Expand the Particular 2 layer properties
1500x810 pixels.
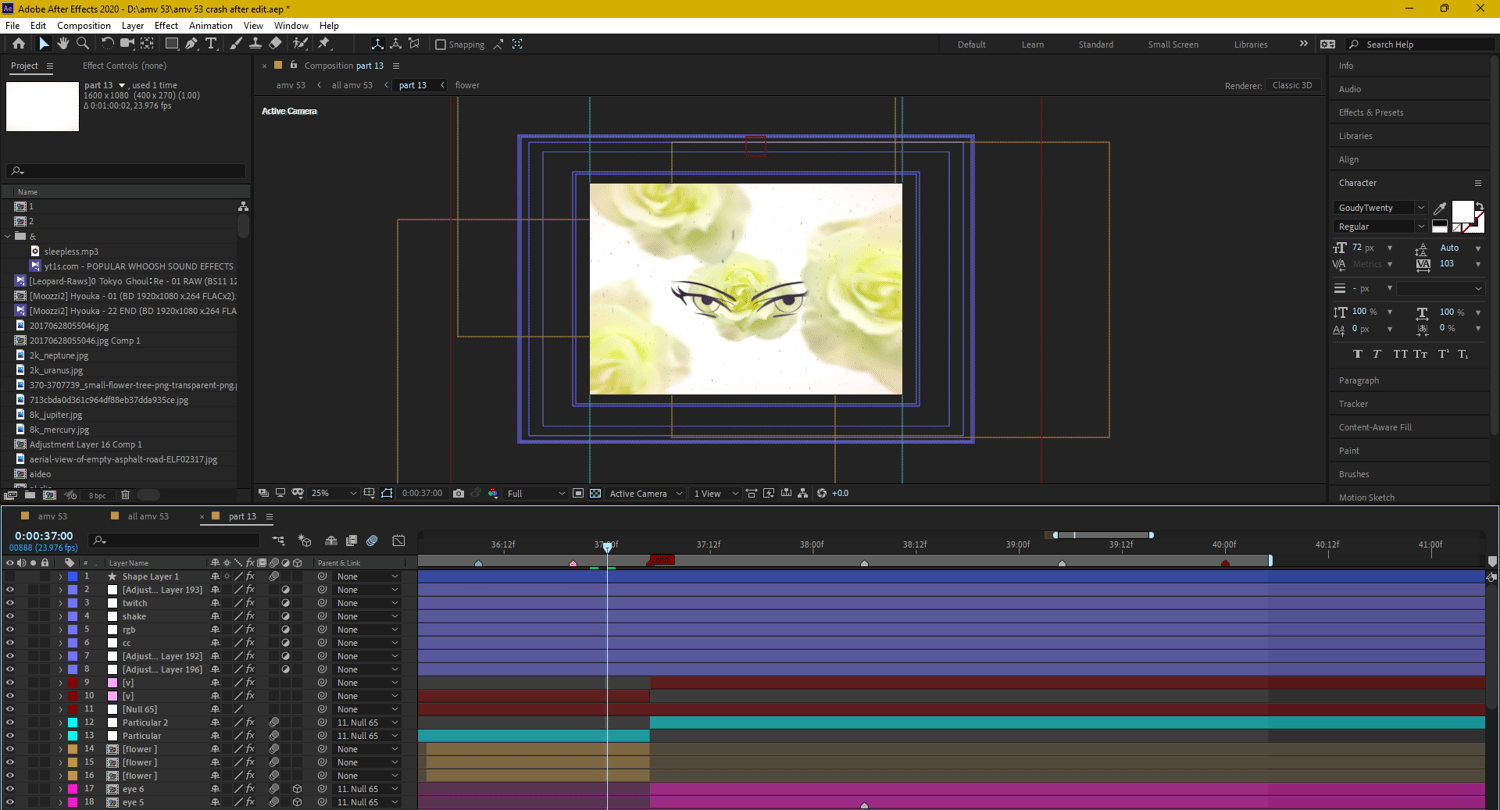tap(60, 722)
